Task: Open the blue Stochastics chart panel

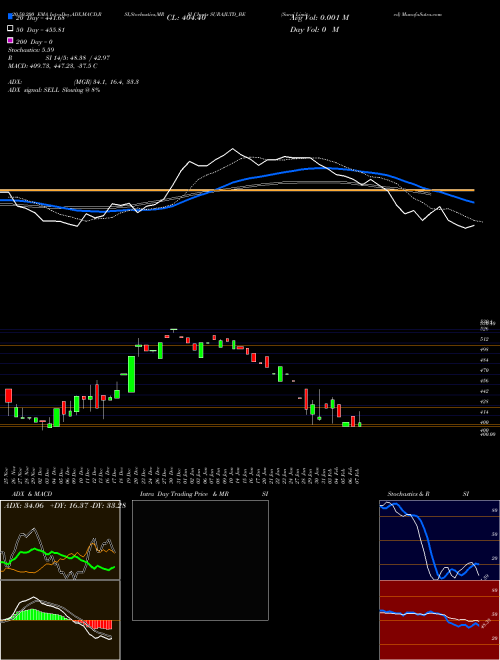Action: pyautogui.click(x=439, y=540)
